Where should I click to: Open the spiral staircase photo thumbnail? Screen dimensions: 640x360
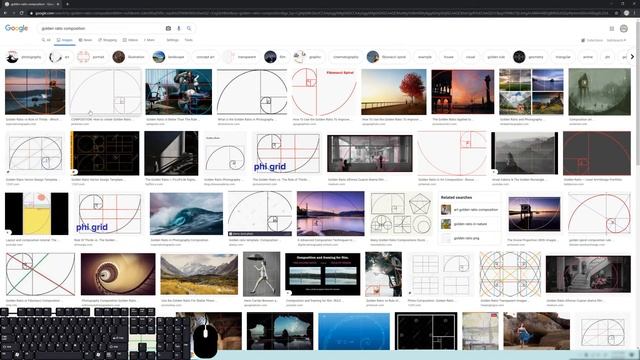pyautogui.click(x=118, y=274)
